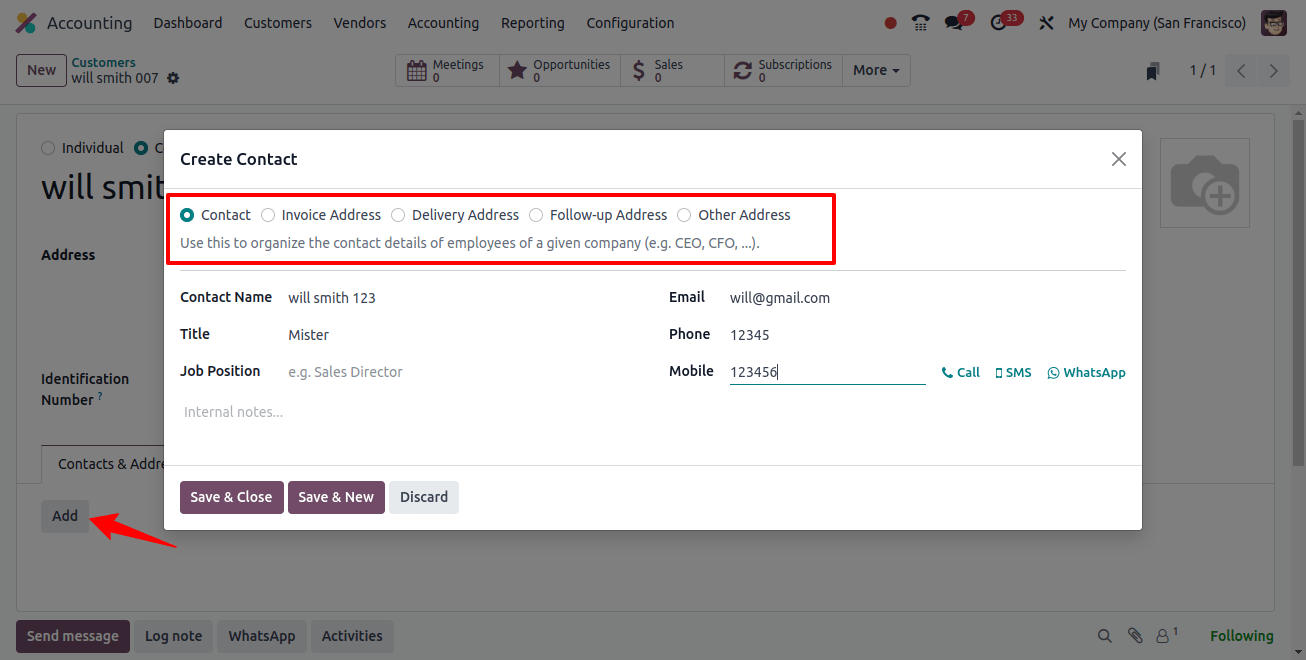Open Opportunities star smart button
This screenshot has width=1306, height=660.
pyautogui.click(x=559, y=71)
